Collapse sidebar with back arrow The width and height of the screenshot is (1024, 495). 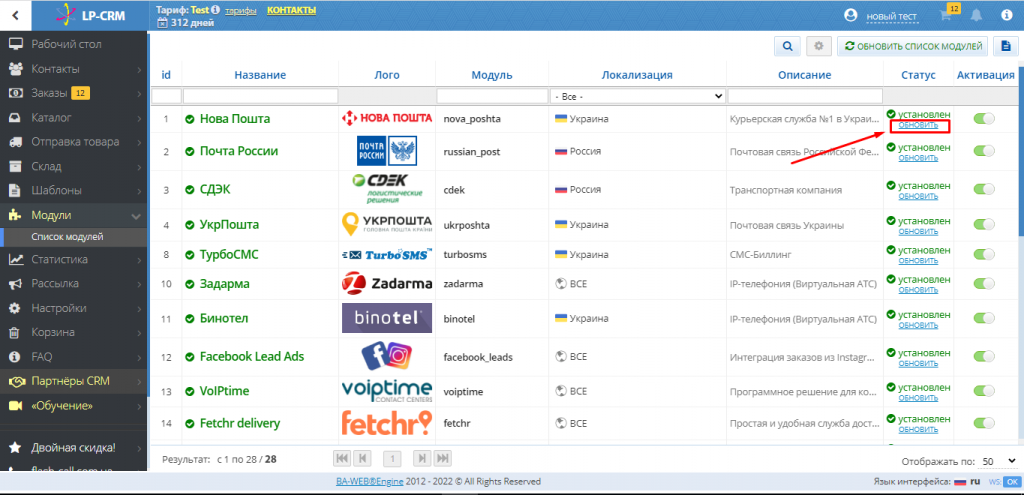(x=15, y=15)
